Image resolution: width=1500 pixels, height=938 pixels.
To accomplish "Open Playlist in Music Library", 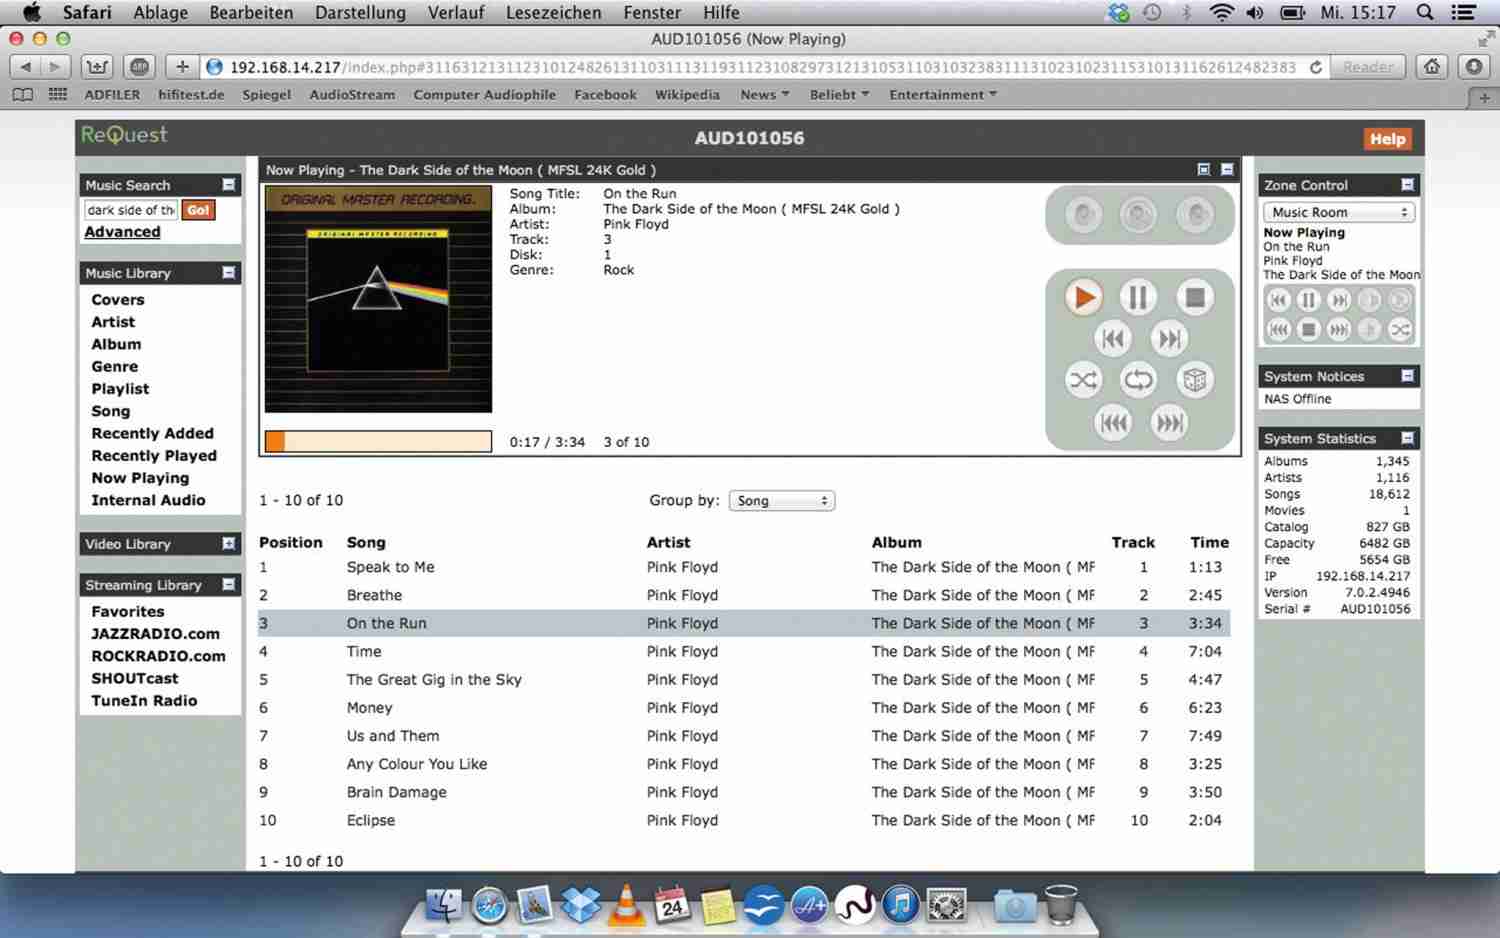I will (120, 389).
